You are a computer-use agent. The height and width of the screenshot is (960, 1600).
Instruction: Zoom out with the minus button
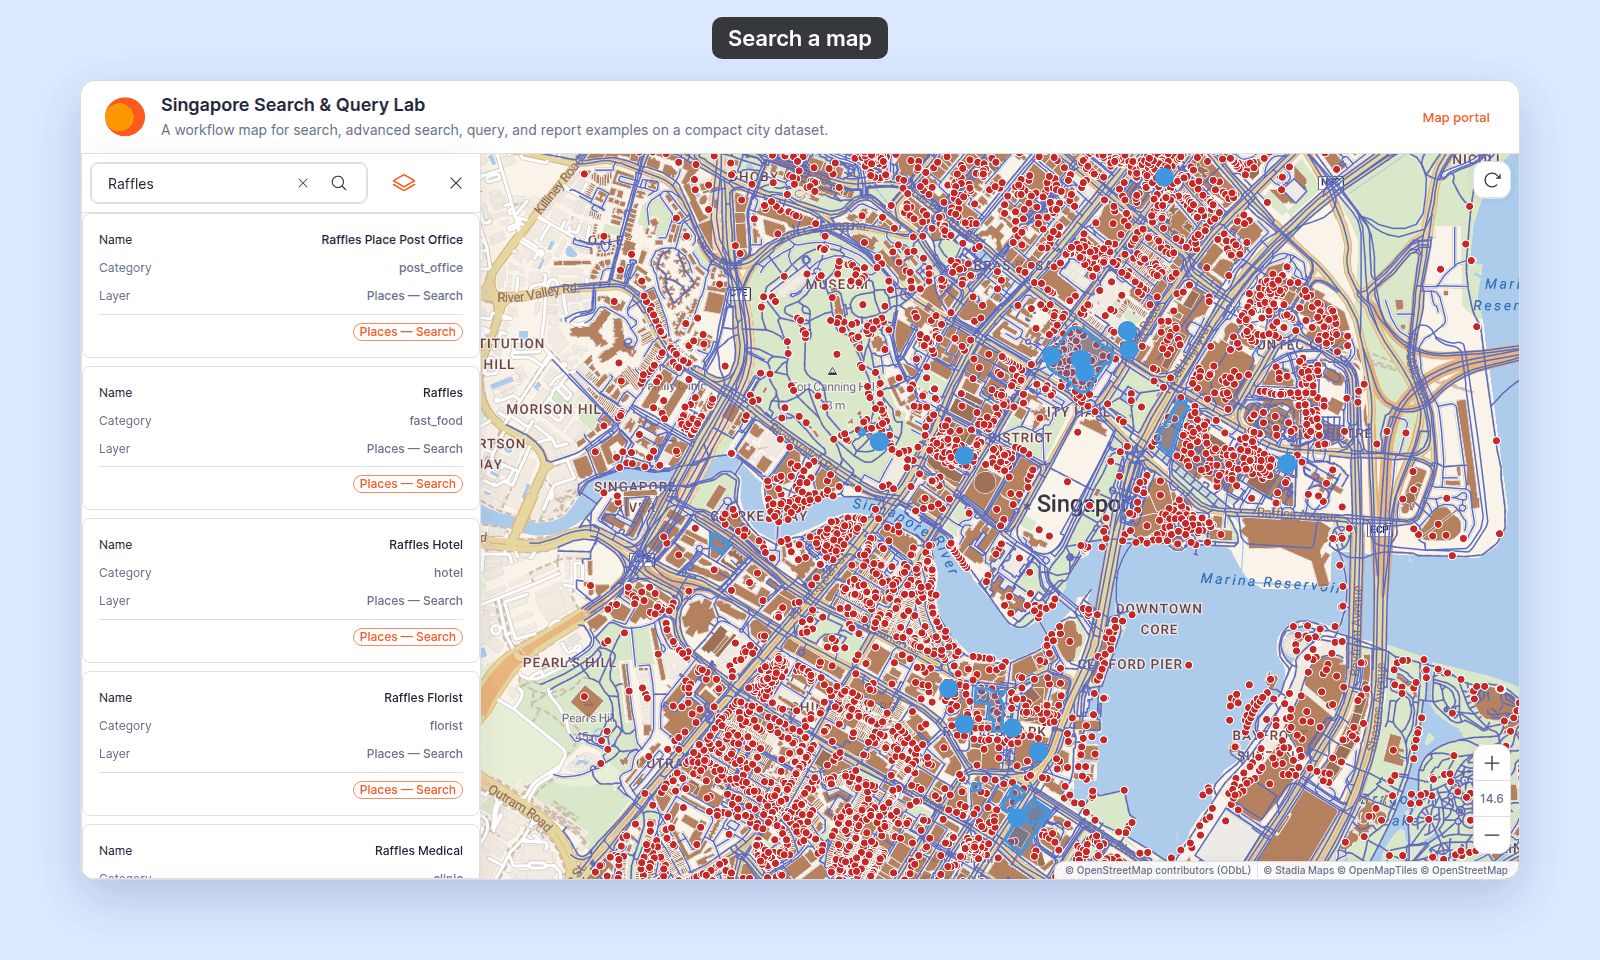(x=1492, y=834)
